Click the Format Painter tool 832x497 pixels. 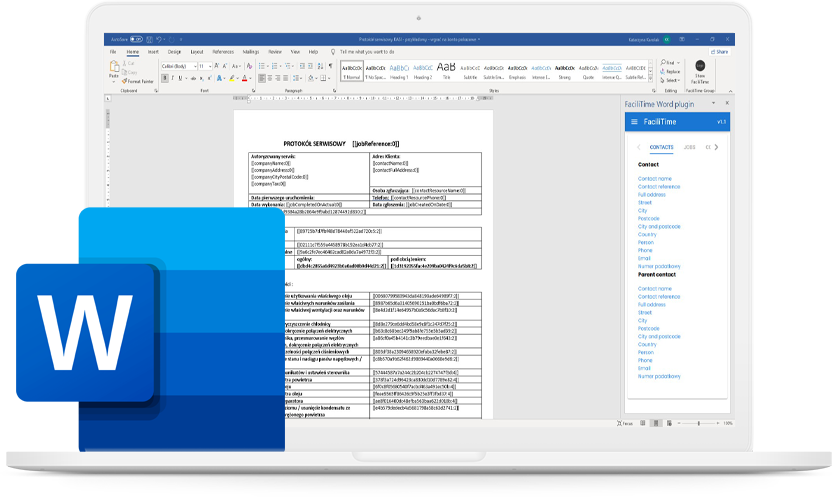pyautogui.click(x=137, y=81)
